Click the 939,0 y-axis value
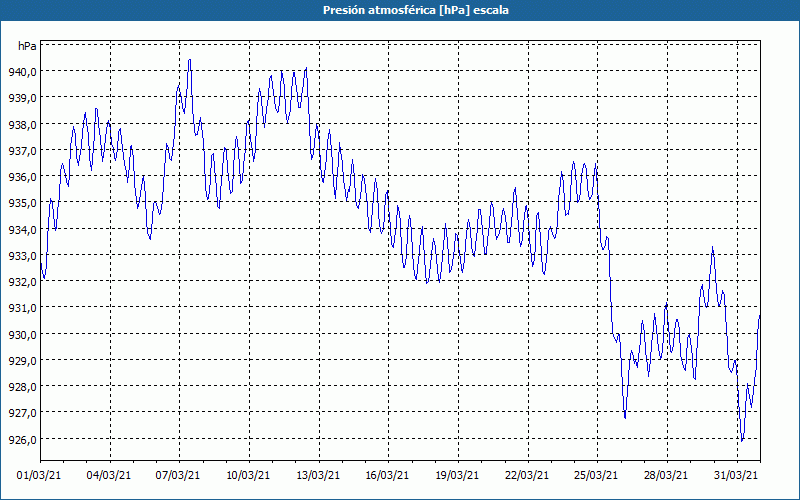The width and height of the screenshot is (800, 500). point(22,98)
